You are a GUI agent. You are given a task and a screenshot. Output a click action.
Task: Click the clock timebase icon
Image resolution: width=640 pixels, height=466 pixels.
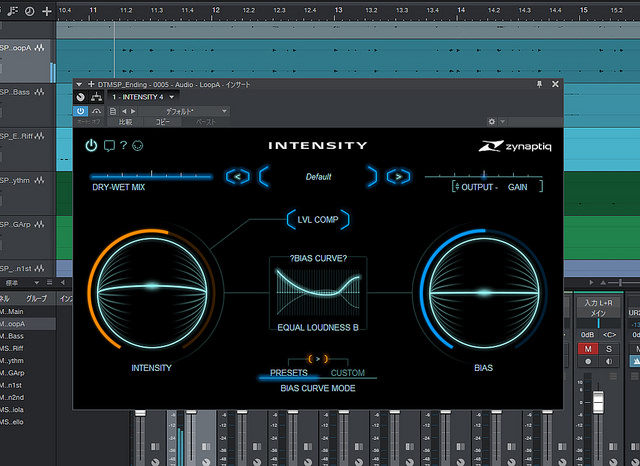click(29, 11)
